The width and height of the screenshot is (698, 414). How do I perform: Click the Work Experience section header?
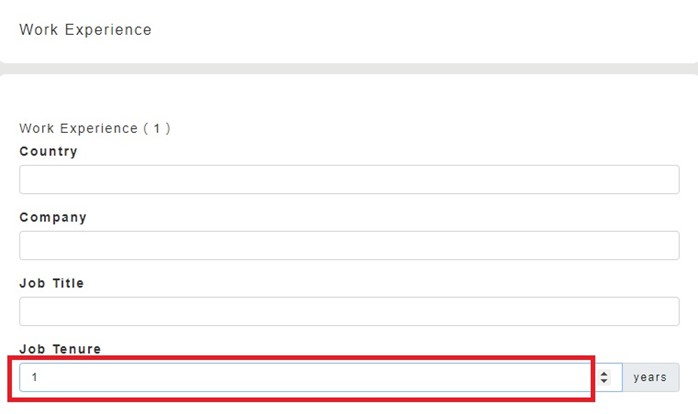pyautogui.click(x=85, y=30)
